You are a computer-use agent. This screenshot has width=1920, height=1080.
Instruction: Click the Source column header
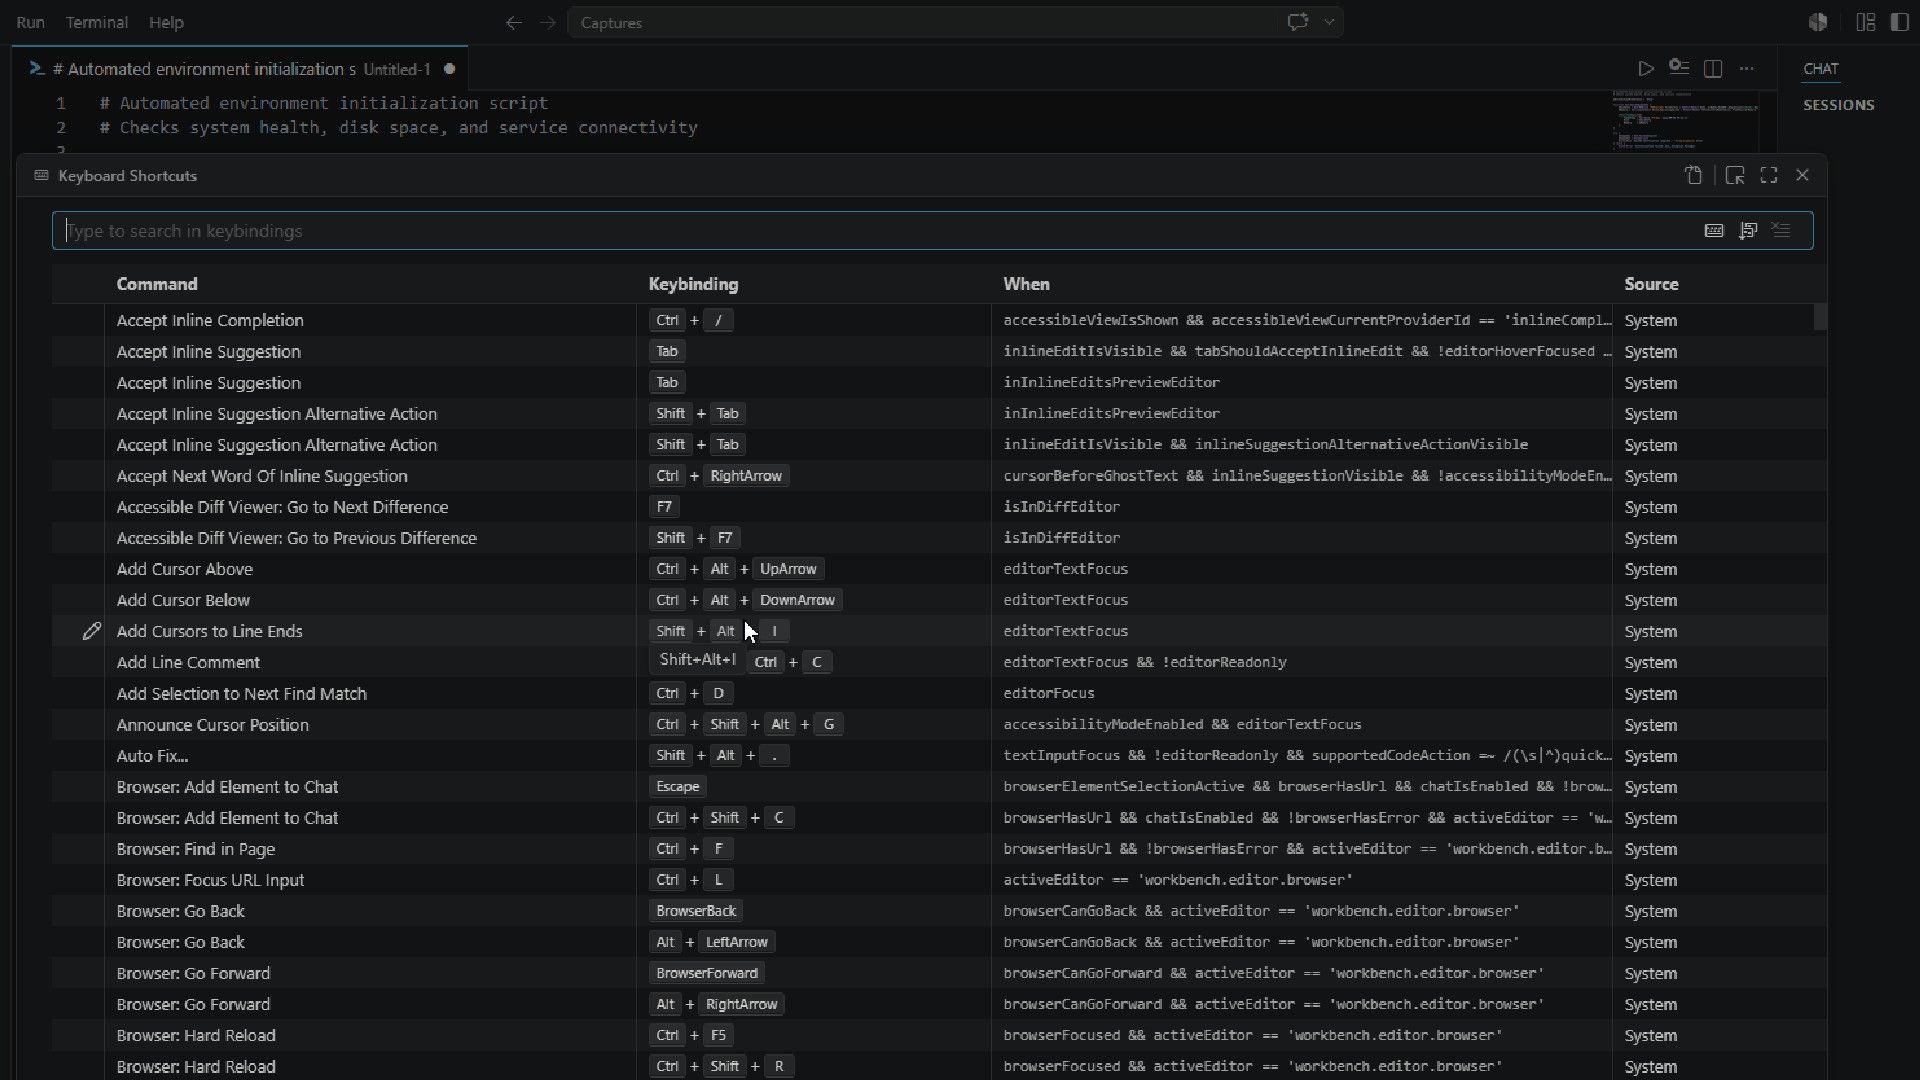[x=1651, y=284]
